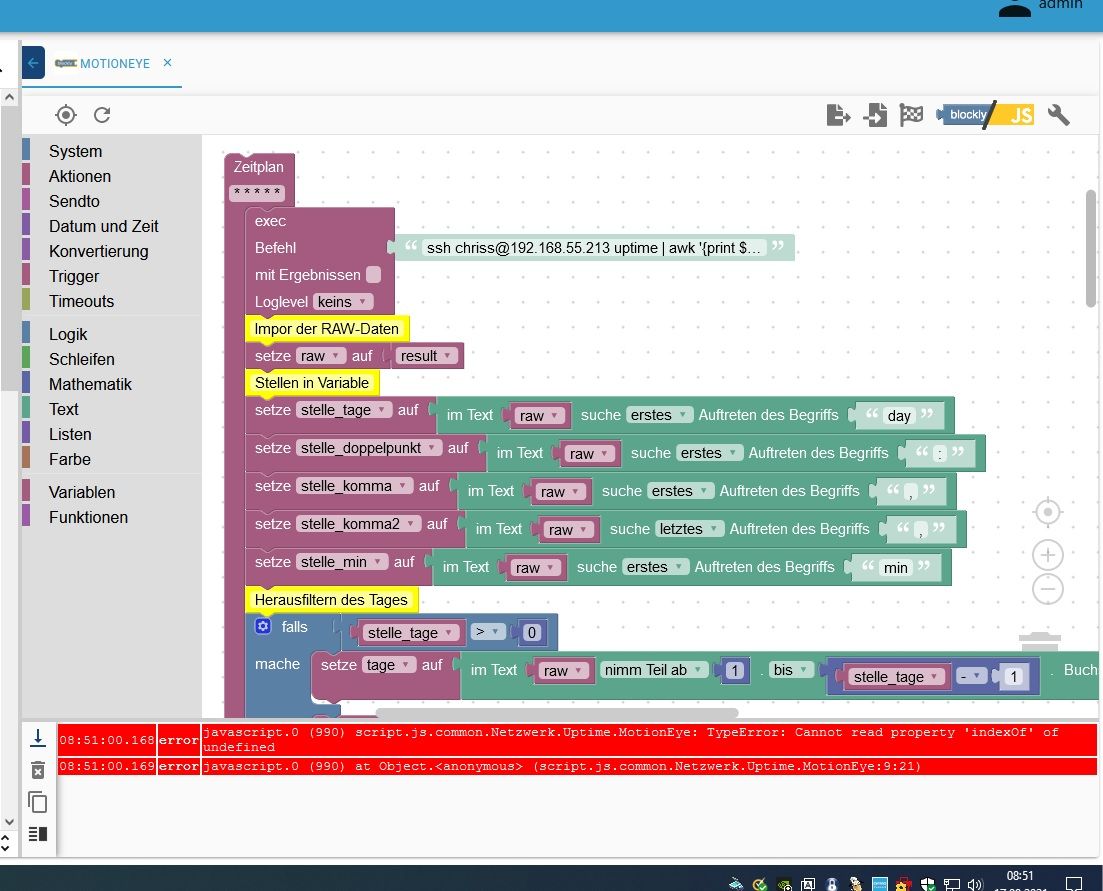Toggle the log panel layout icon
The height and width of the screenshot is (891, 1103).
point(38,834)
